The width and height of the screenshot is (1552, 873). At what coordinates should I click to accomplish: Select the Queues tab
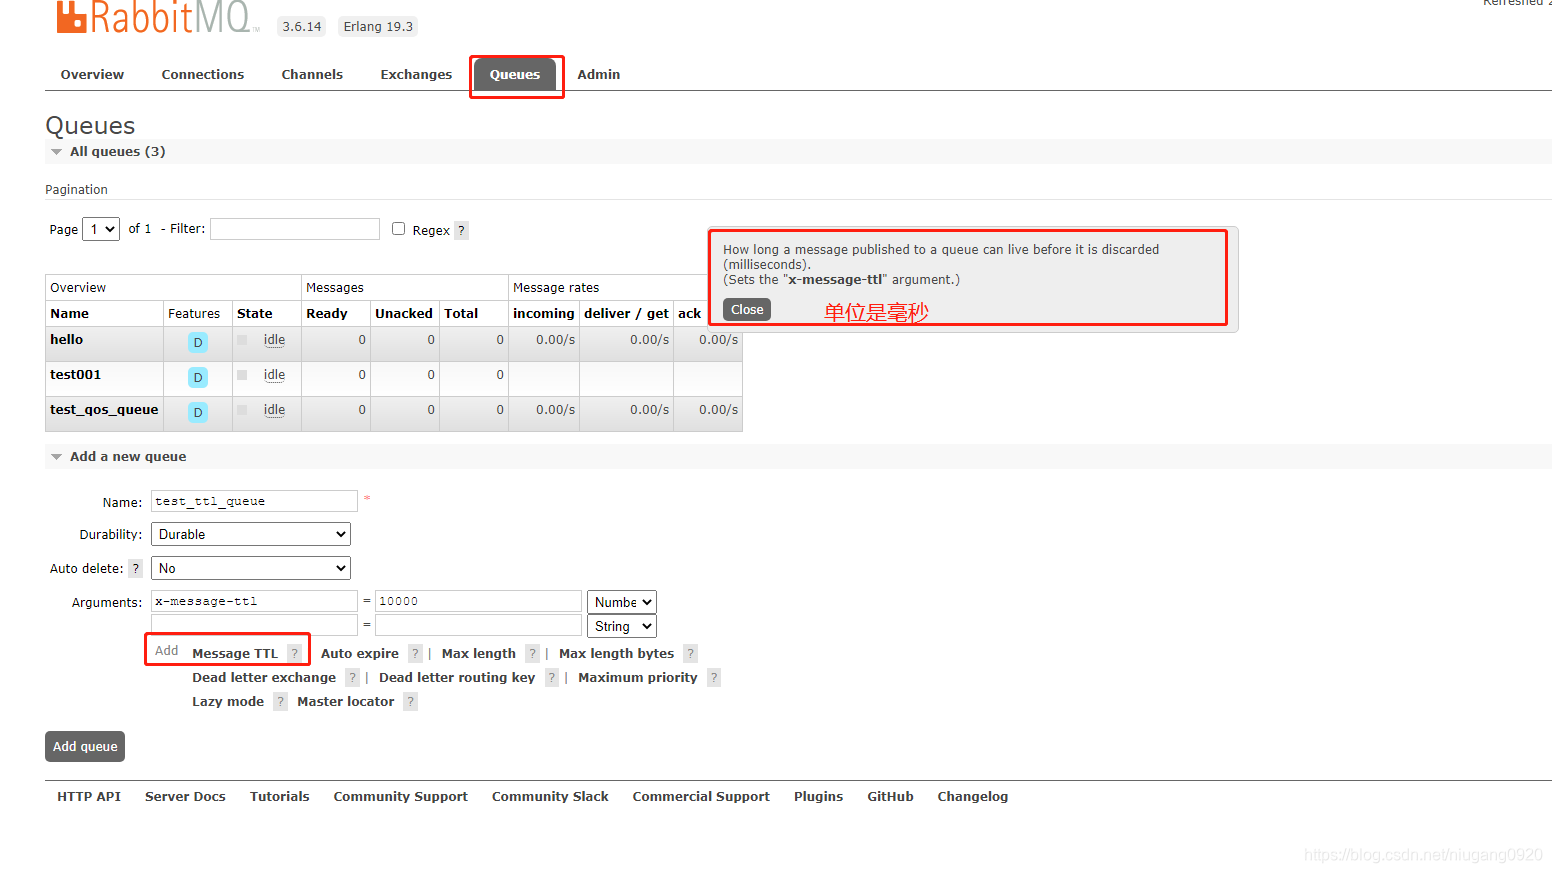coord(515,75)
